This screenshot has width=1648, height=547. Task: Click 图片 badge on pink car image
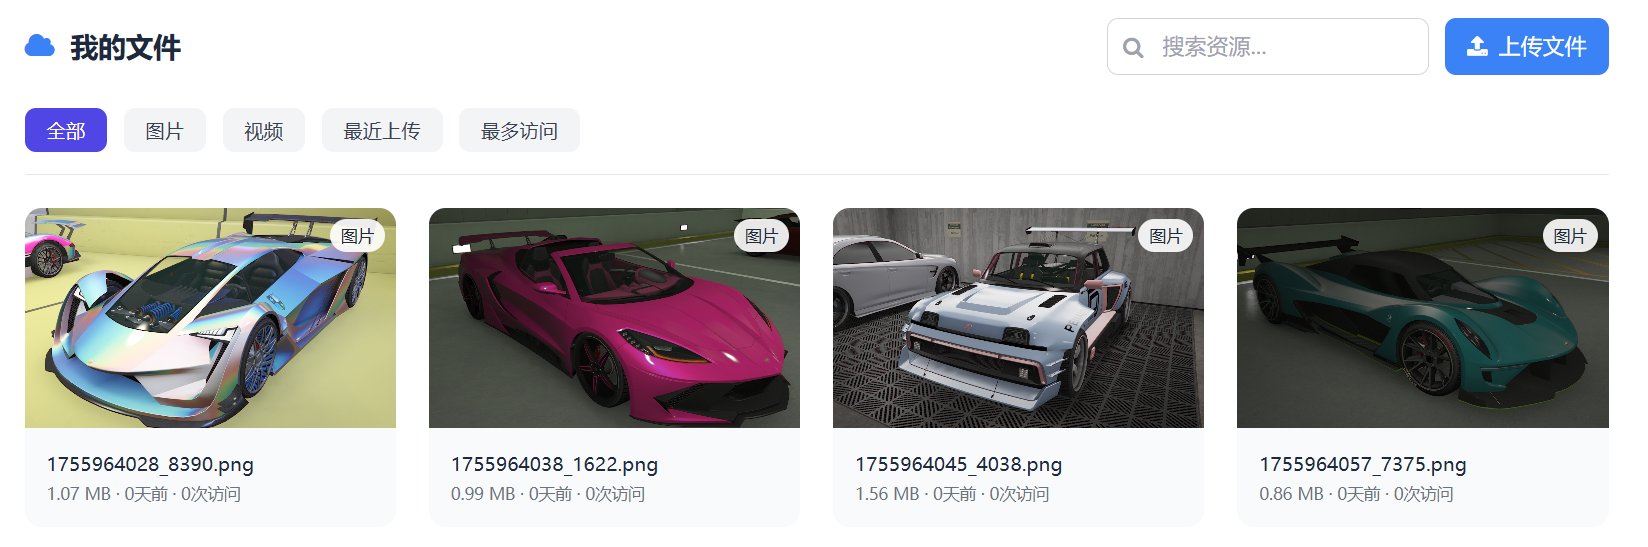coord(762,236)
